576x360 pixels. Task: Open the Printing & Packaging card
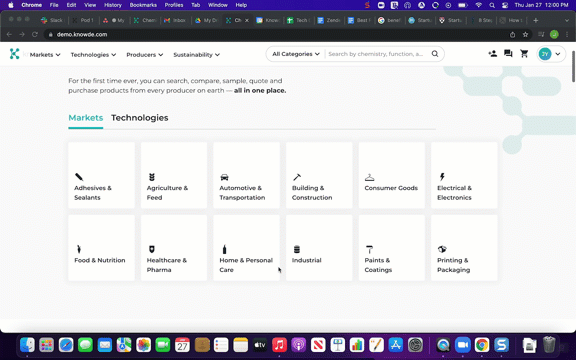(x=464, y=248)
